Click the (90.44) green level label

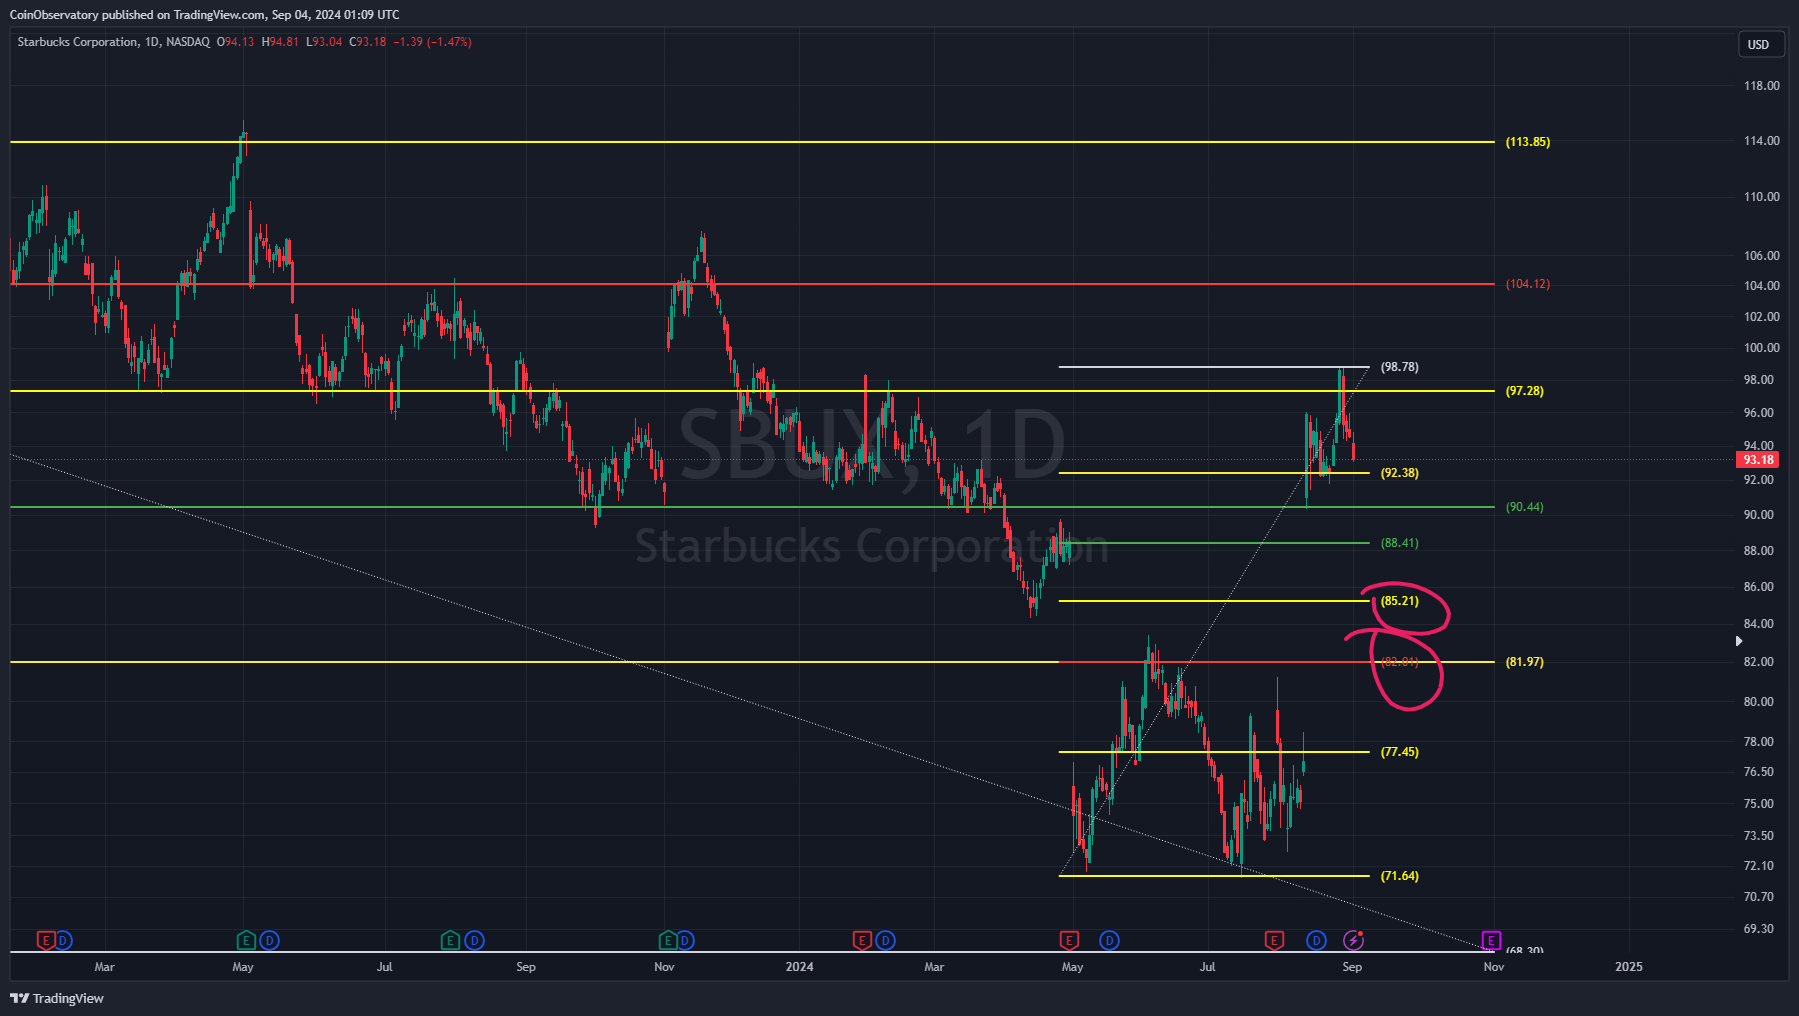tap(1525, 507)
